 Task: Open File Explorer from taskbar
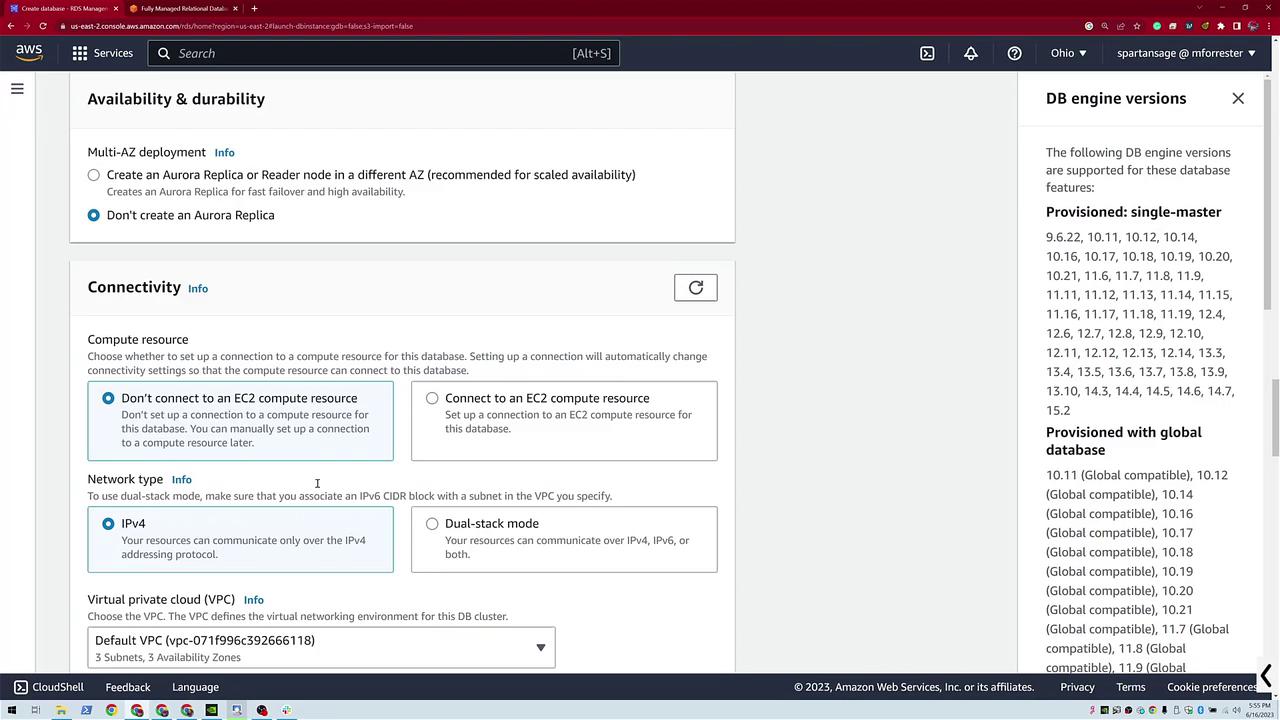[61, 710]
